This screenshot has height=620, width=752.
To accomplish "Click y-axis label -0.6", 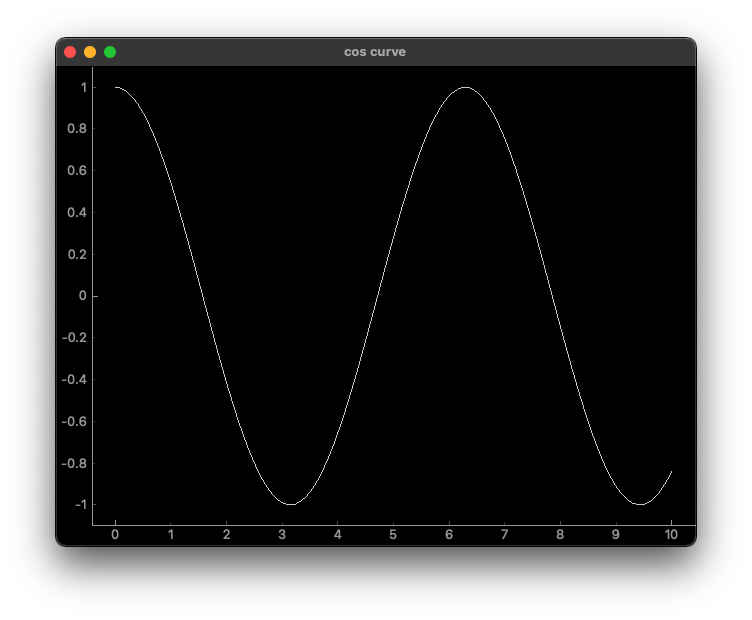I will tap(74, 421).
